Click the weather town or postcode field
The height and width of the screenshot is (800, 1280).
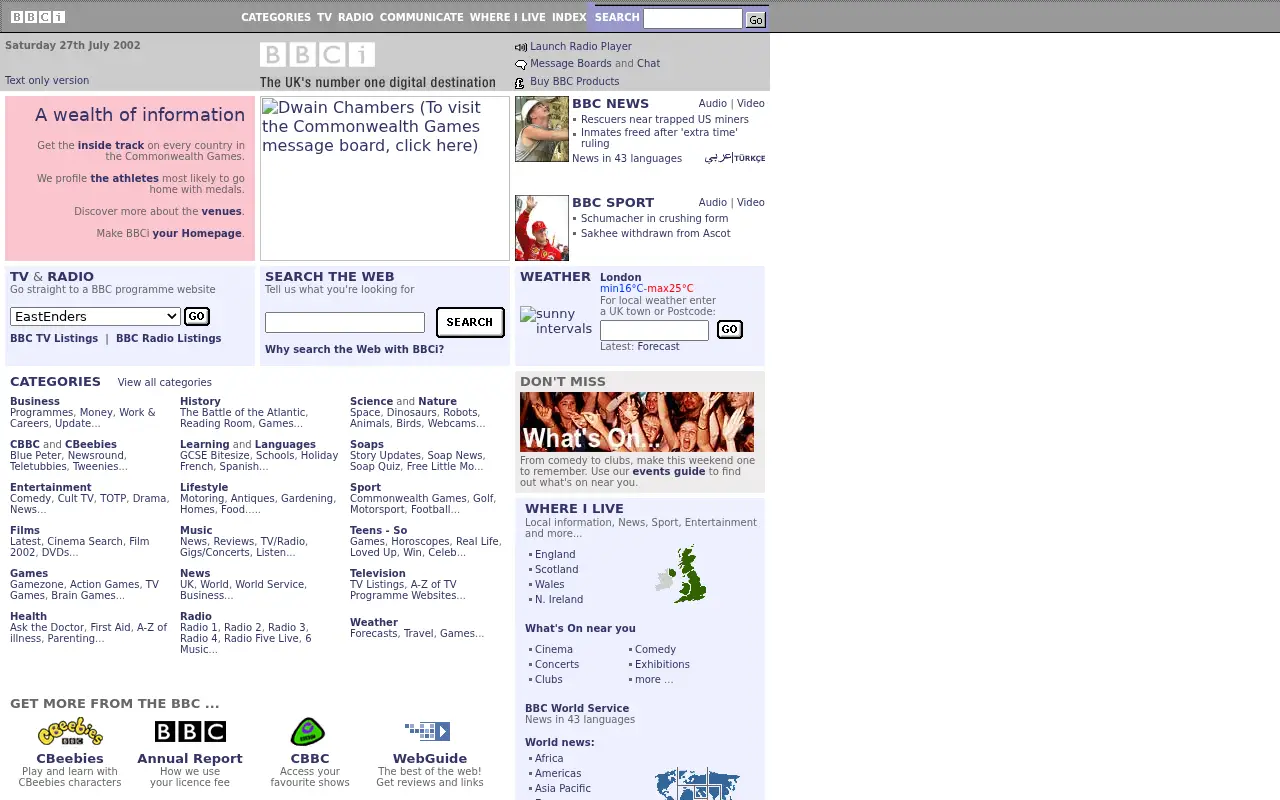coord(654,330)
